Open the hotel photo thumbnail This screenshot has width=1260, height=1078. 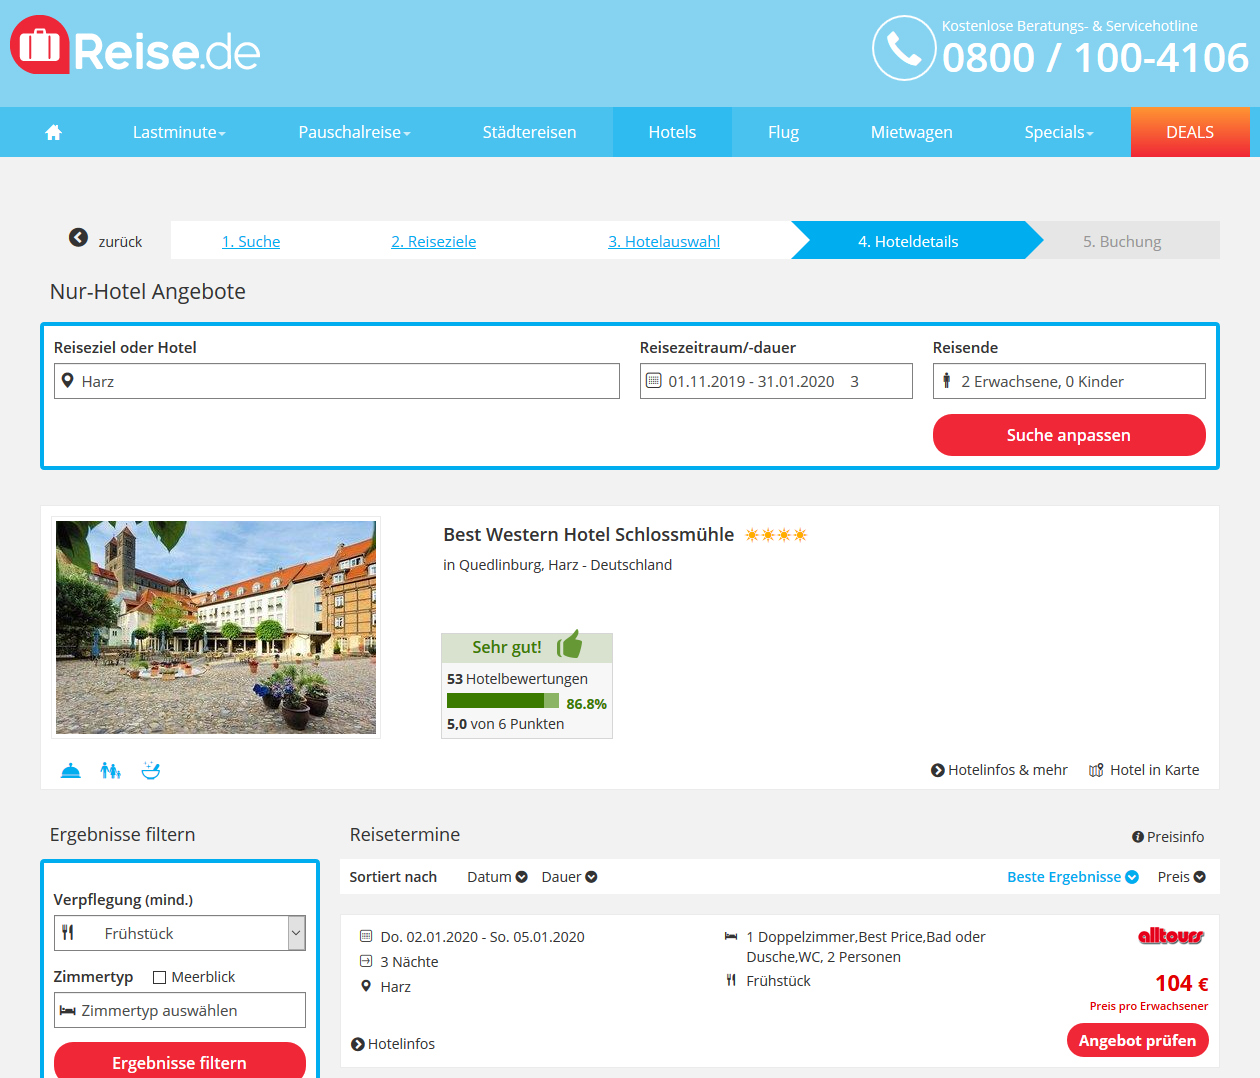216,627
